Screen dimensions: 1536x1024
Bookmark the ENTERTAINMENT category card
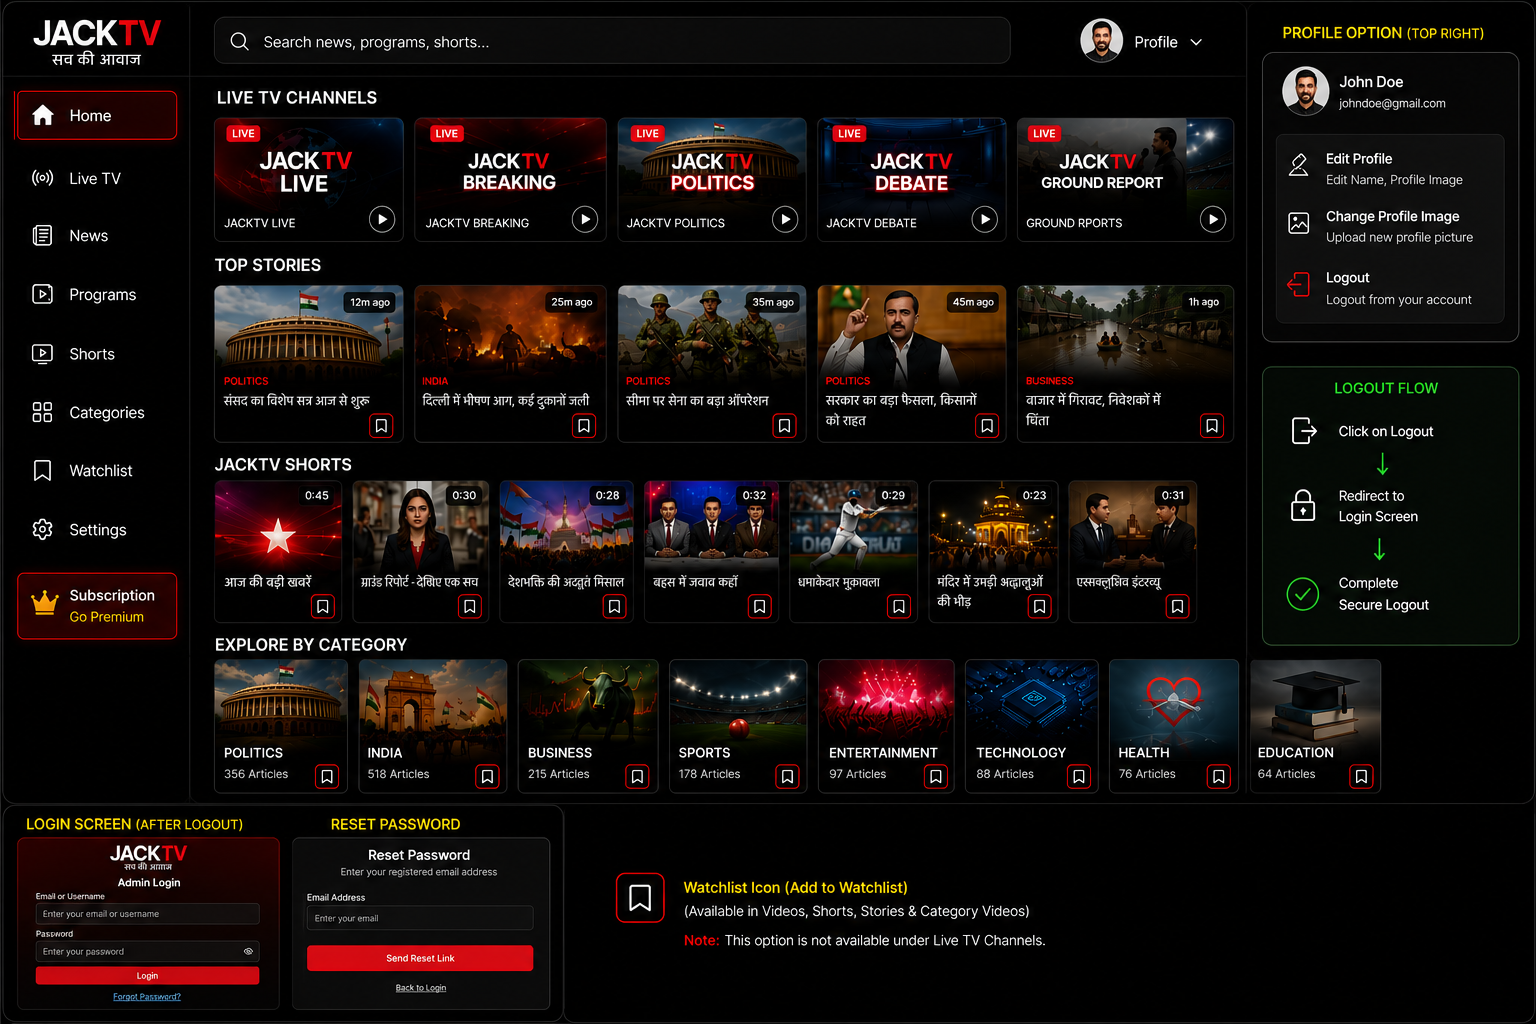pos(936,776)
